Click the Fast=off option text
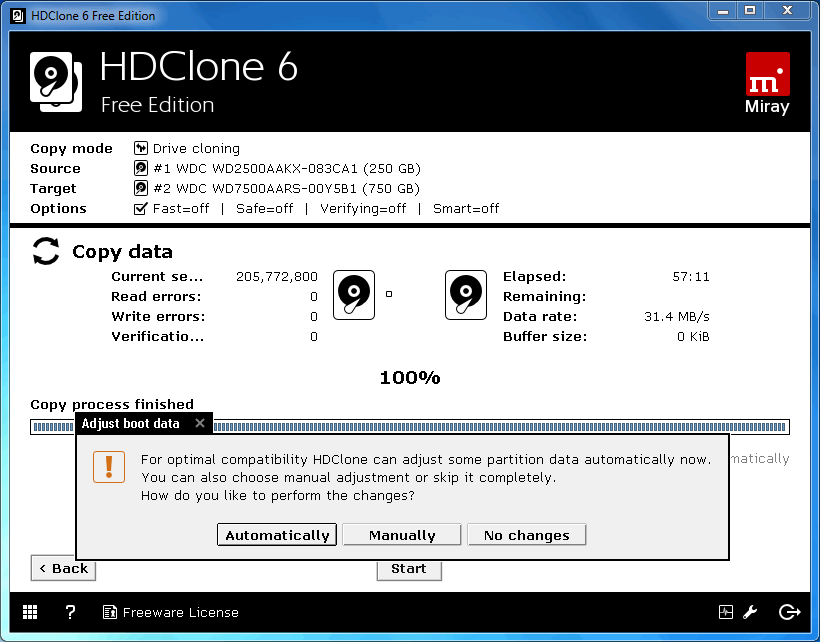820x642 pixels. [x=181, y=209]
